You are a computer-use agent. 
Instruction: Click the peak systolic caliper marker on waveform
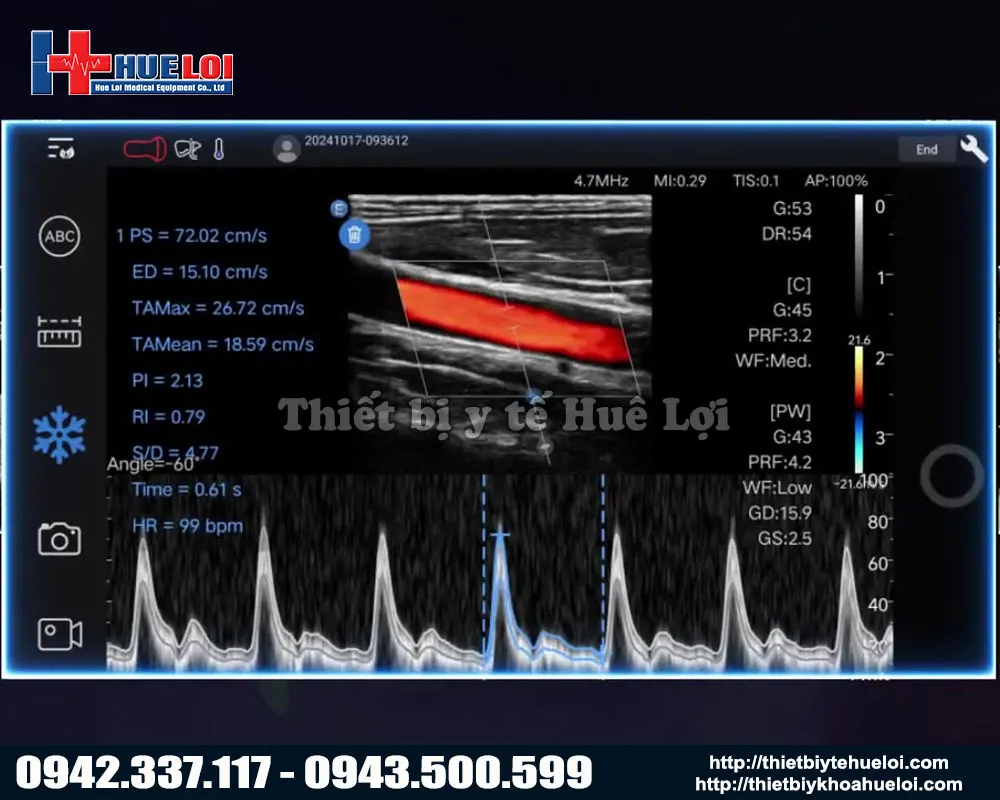pyautogui.click(x=501, y=536)
